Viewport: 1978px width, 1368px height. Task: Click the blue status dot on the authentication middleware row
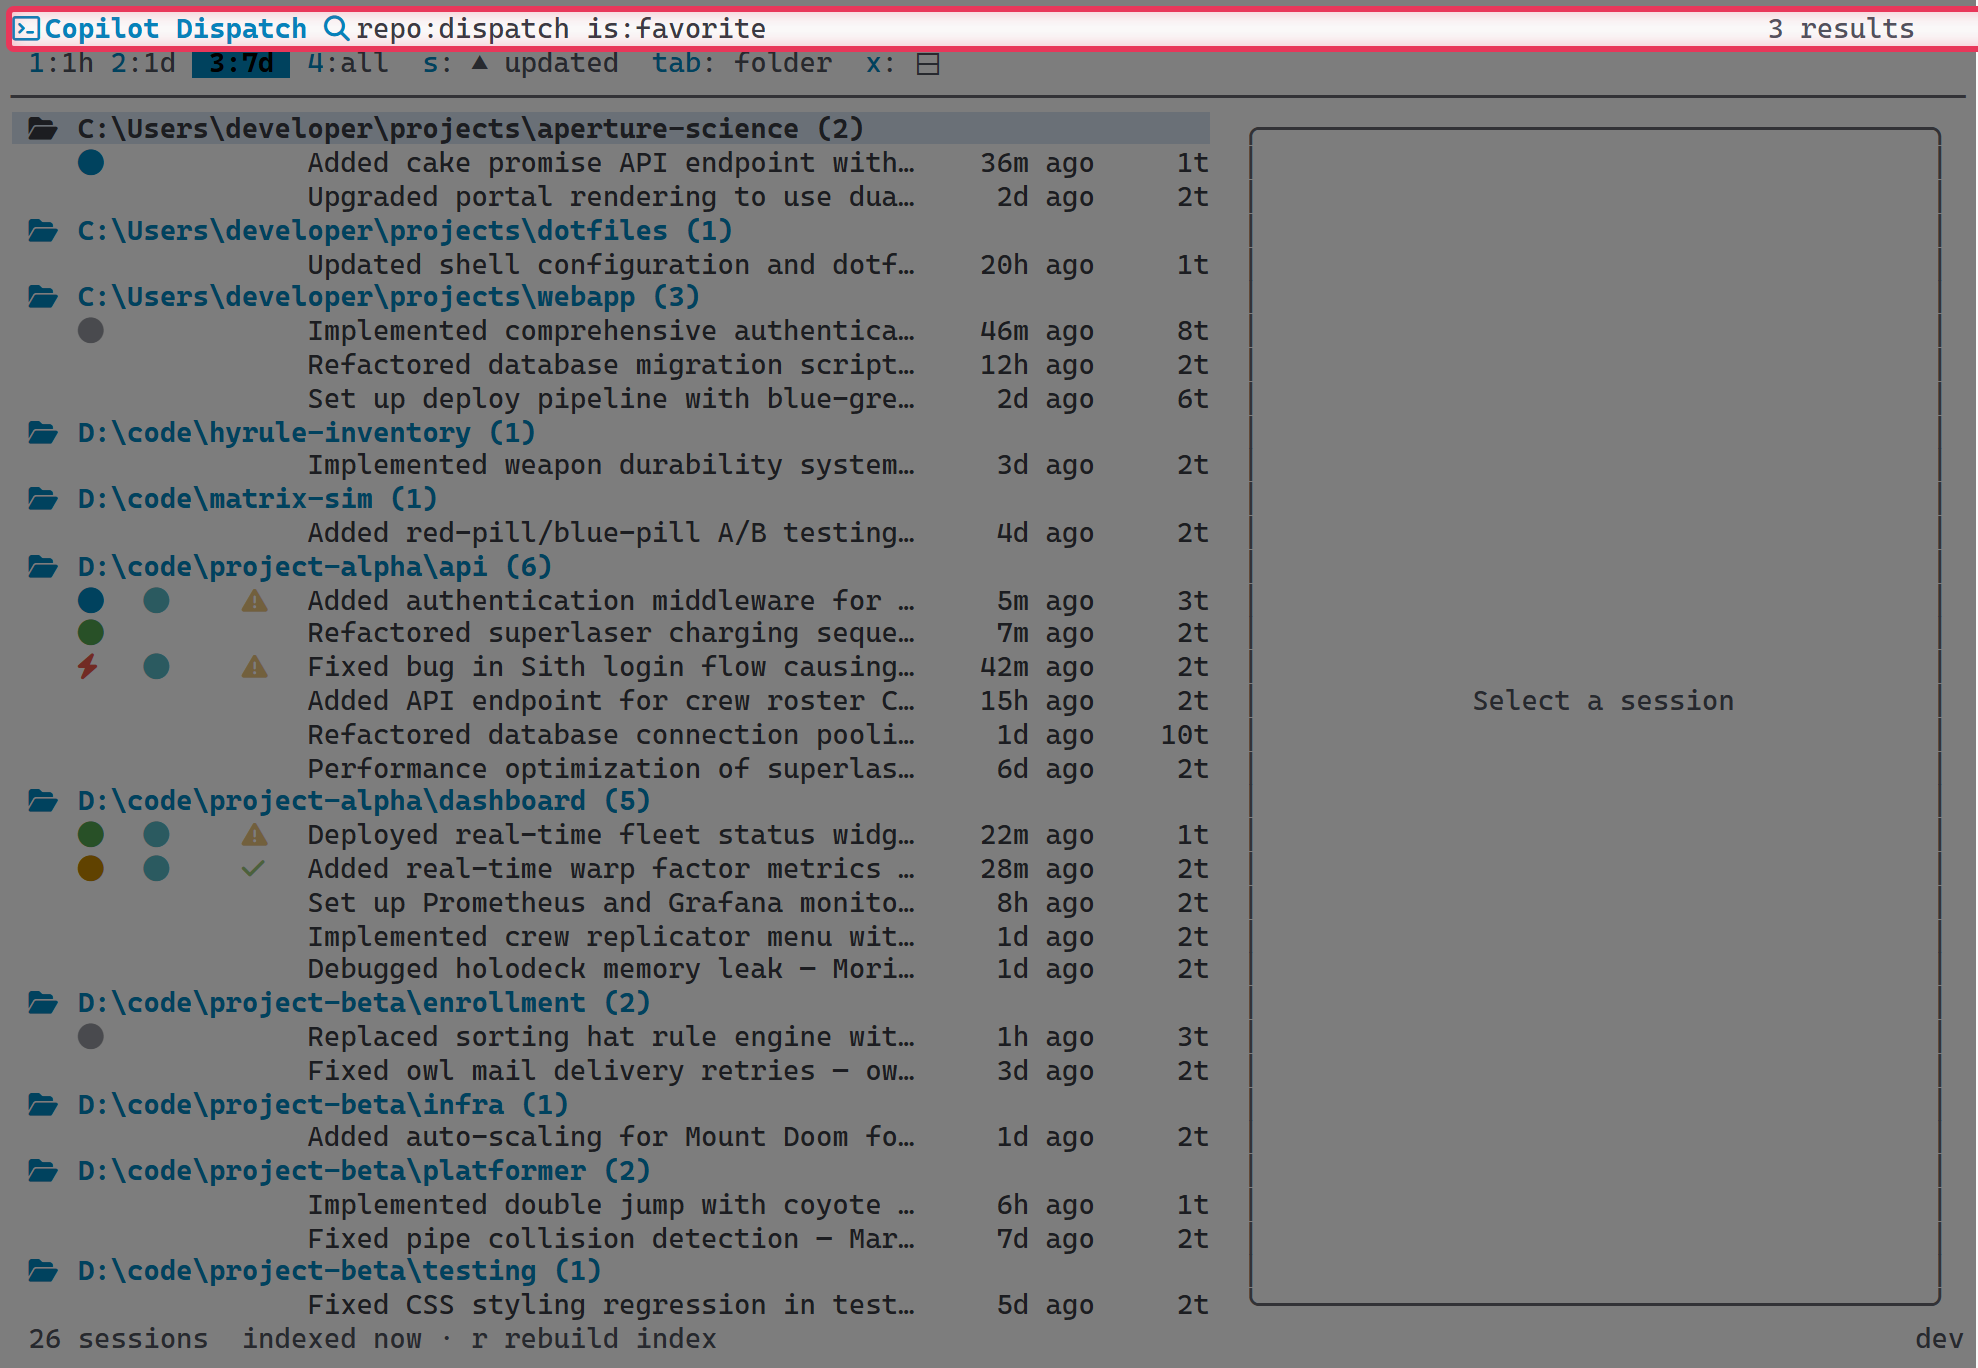[91, 600]
